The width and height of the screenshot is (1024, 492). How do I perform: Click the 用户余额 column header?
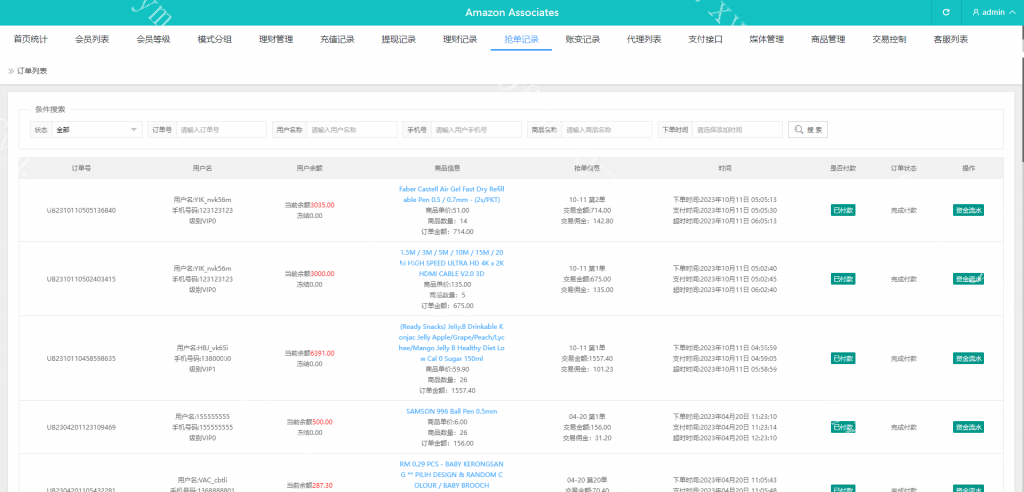(x=310, y=168)
